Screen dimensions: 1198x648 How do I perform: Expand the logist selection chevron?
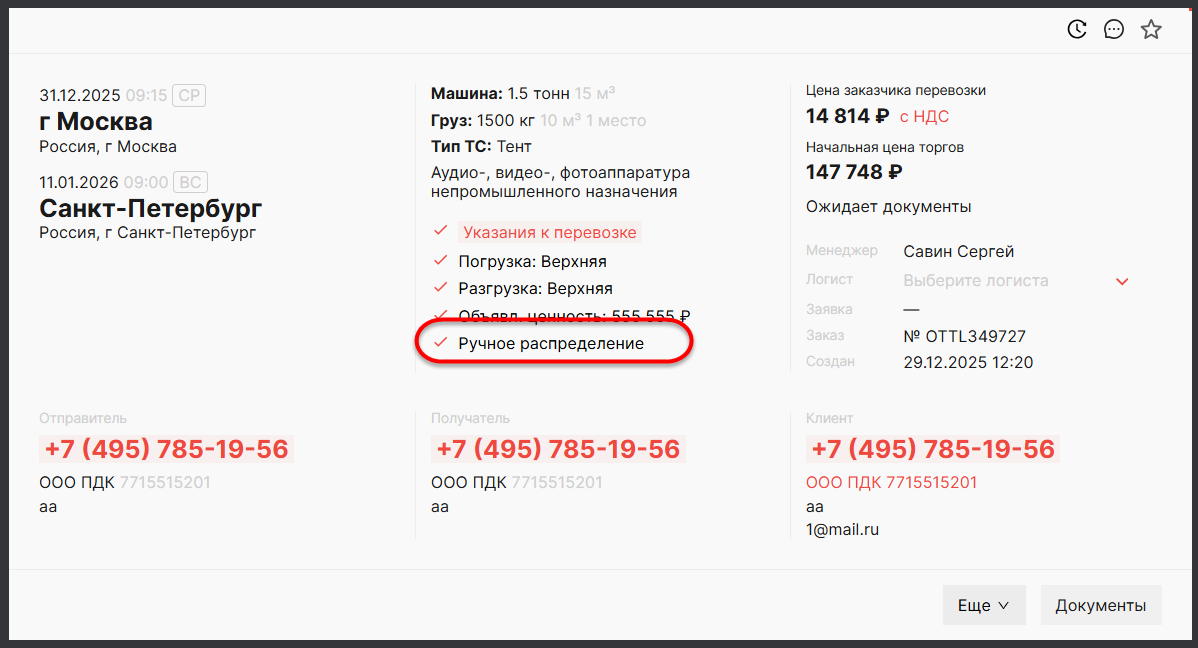coord(1122,281)
